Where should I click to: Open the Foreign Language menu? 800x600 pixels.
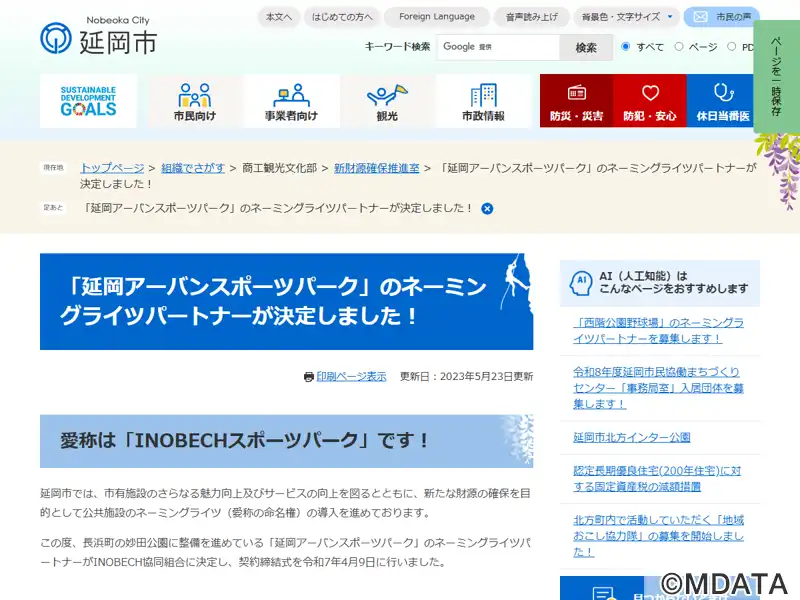click(x=437, y=17)
